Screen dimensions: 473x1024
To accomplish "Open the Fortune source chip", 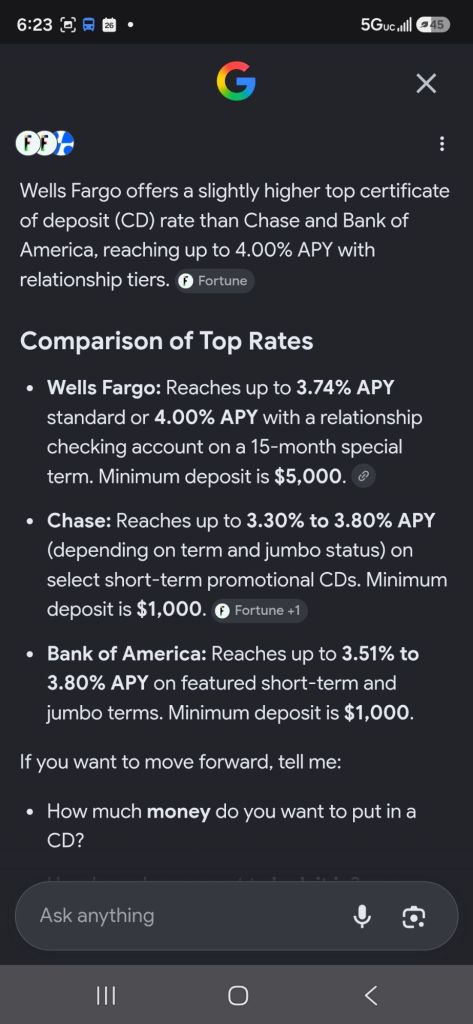I will tap(215, 281).
